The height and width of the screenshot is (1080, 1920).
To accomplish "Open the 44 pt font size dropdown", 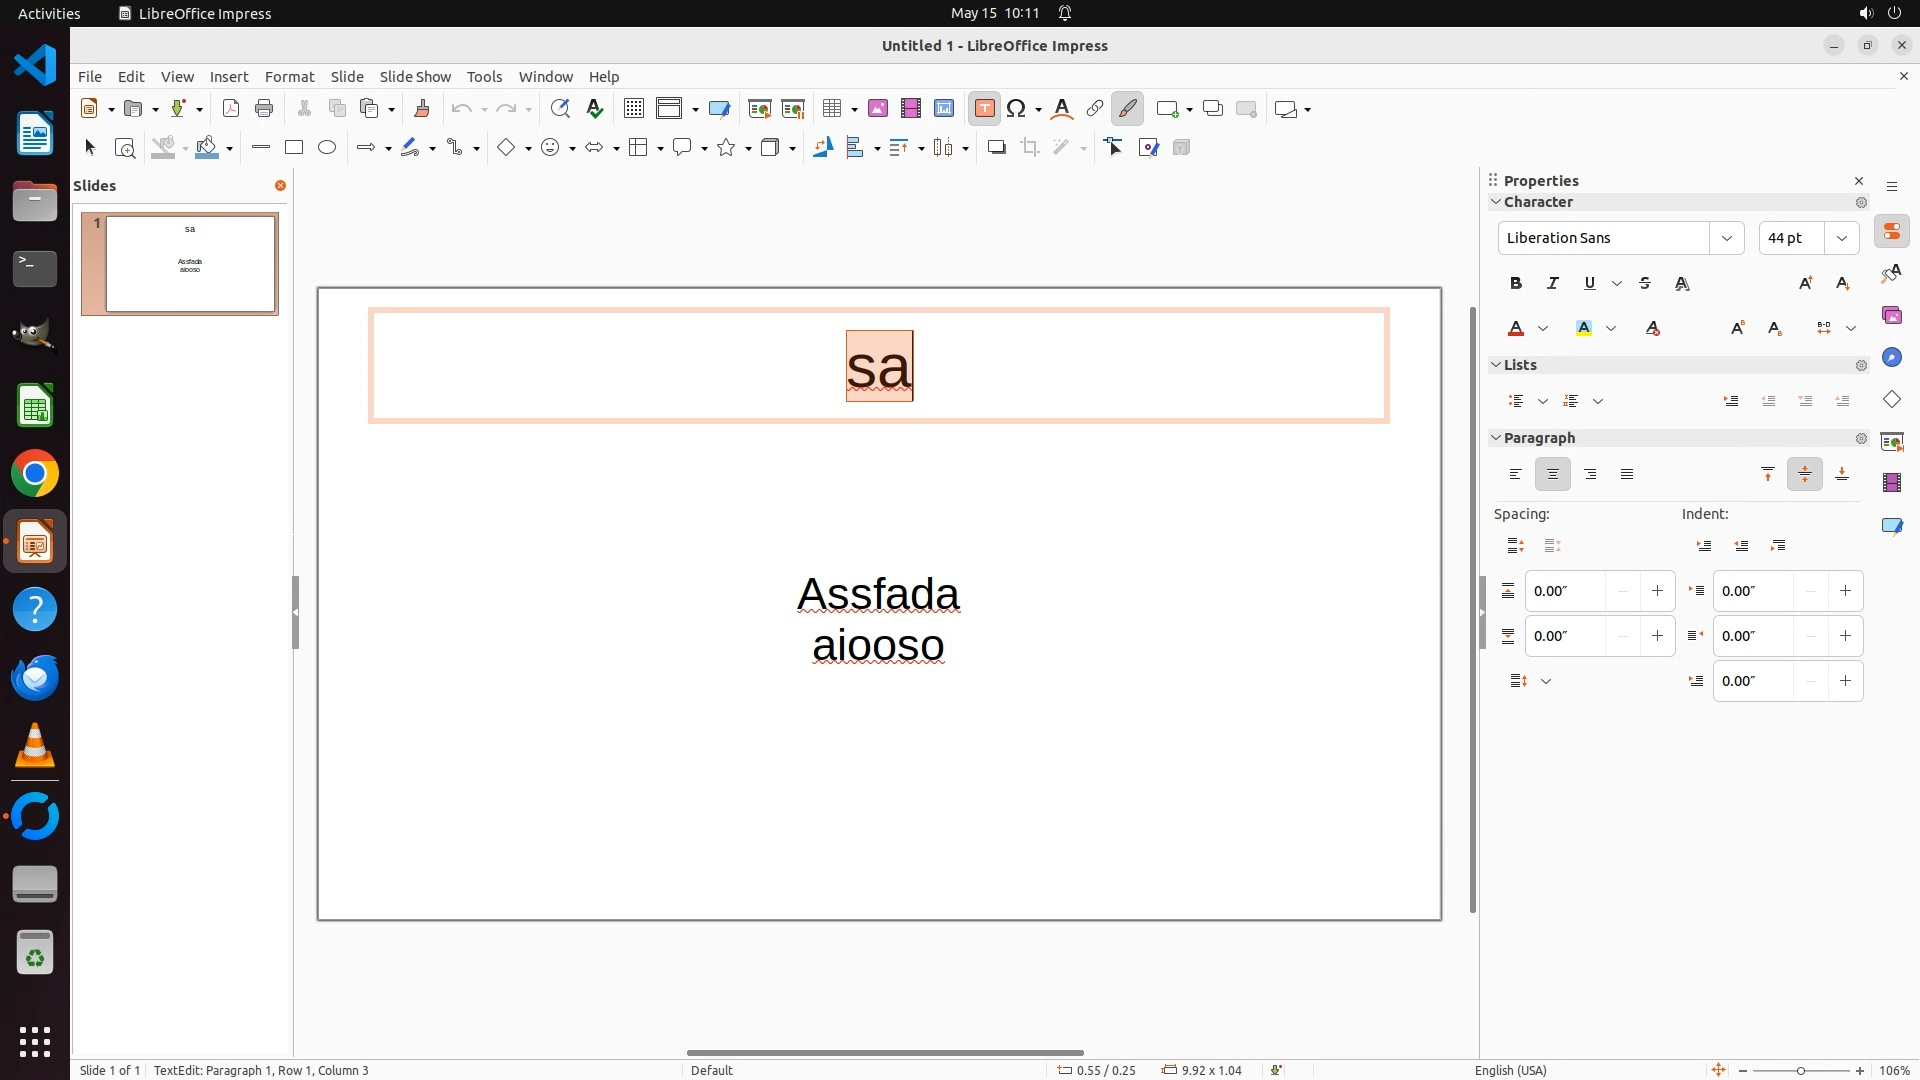I will pos(1841,238).
